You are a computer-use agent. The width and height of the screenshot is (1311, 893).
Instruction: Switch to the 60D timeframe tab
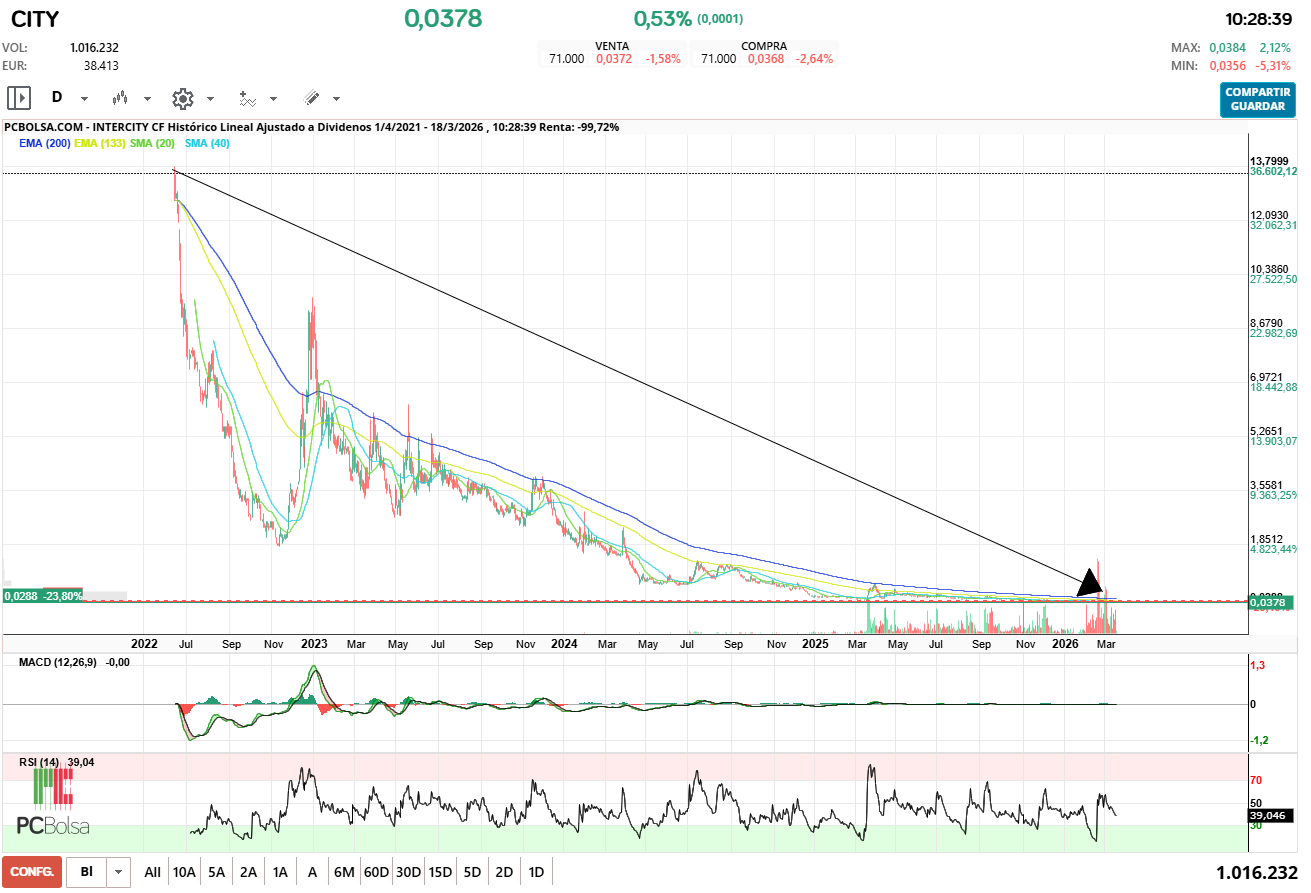(376, 871)
